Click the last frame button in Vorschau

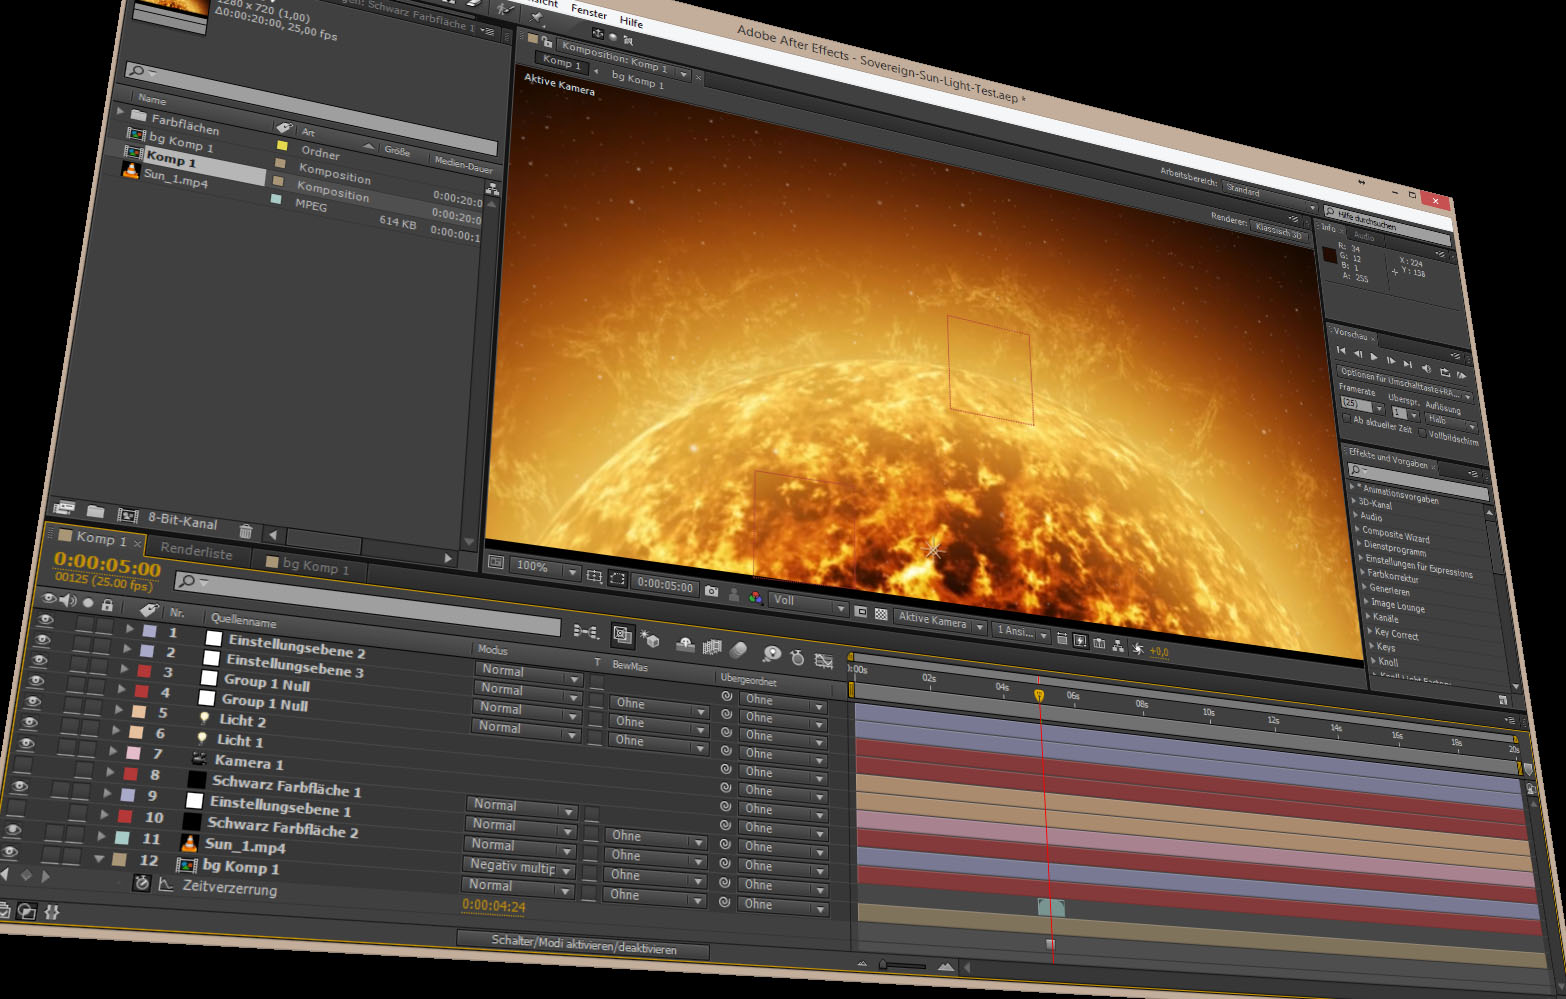pos(1407,363)
